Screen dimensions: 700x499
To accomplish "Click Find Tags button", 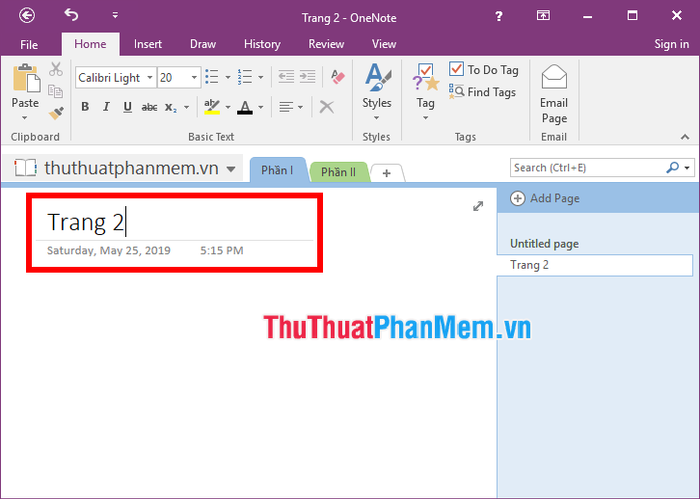I will point(483,92).
